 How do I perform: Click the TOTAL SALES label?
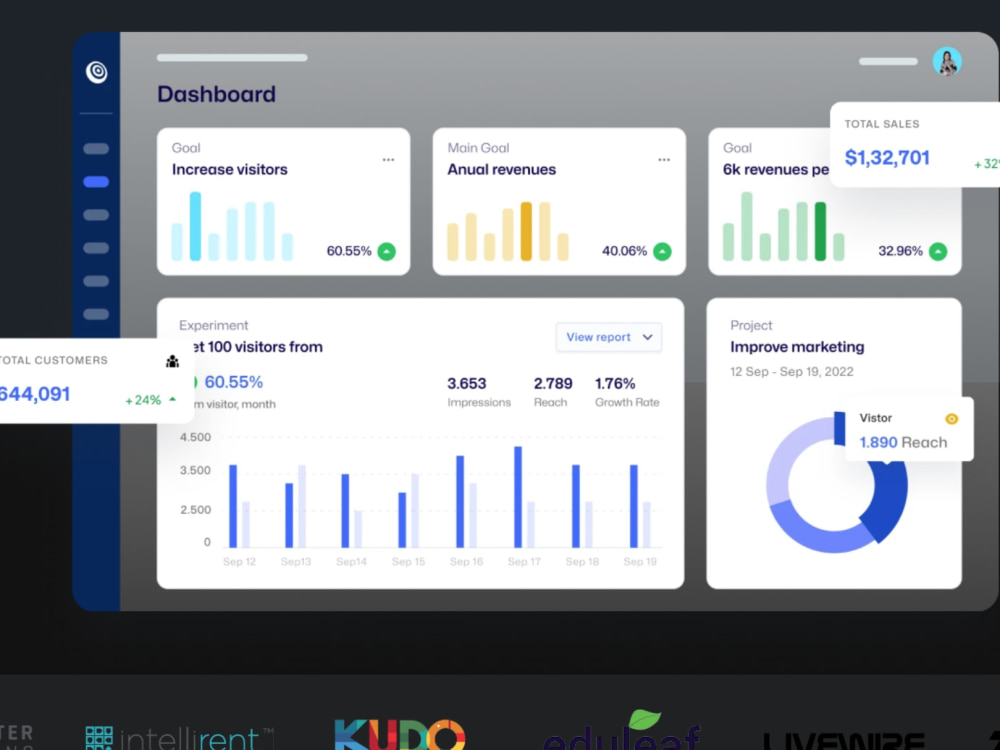pos(882,124)
